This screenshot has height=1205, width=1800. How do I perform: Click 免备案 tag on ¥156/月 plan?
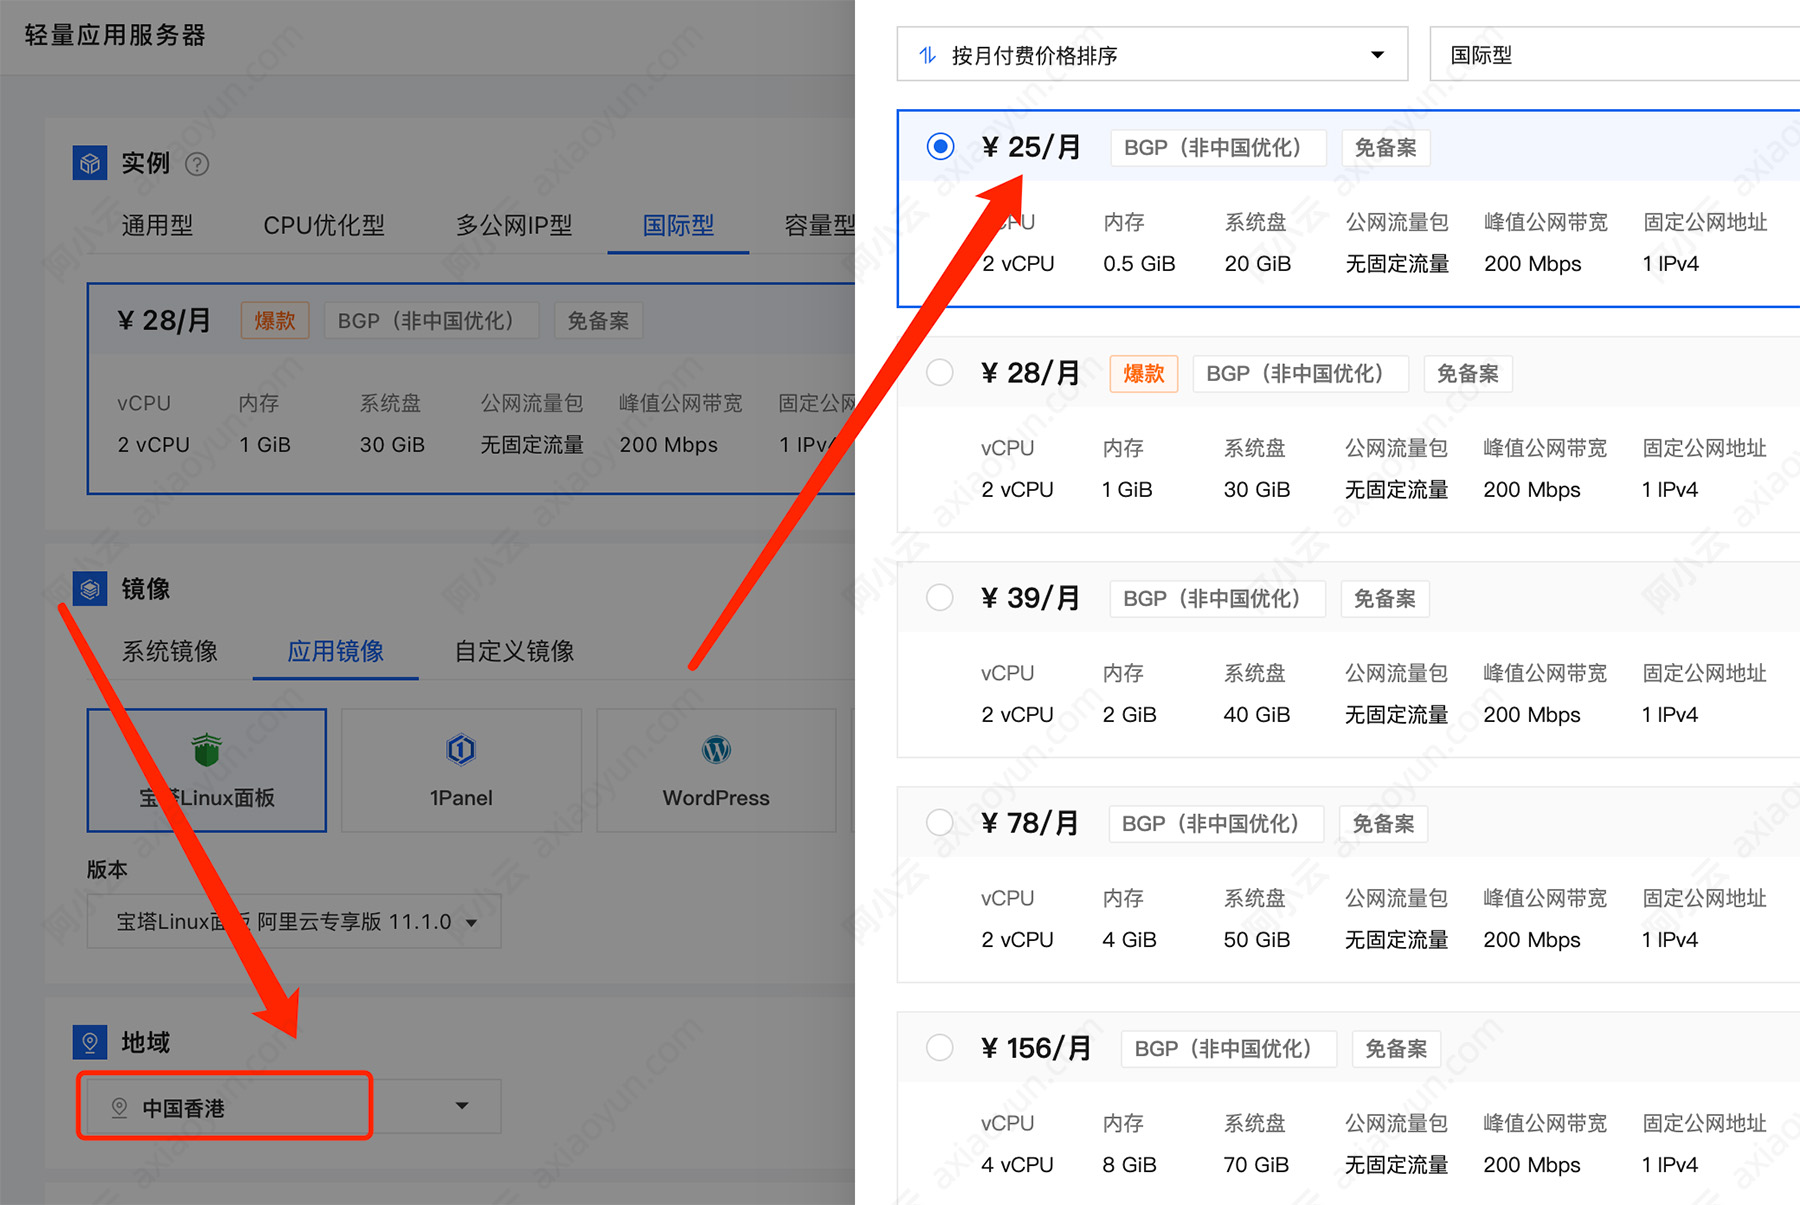tap(1396, 1049)
